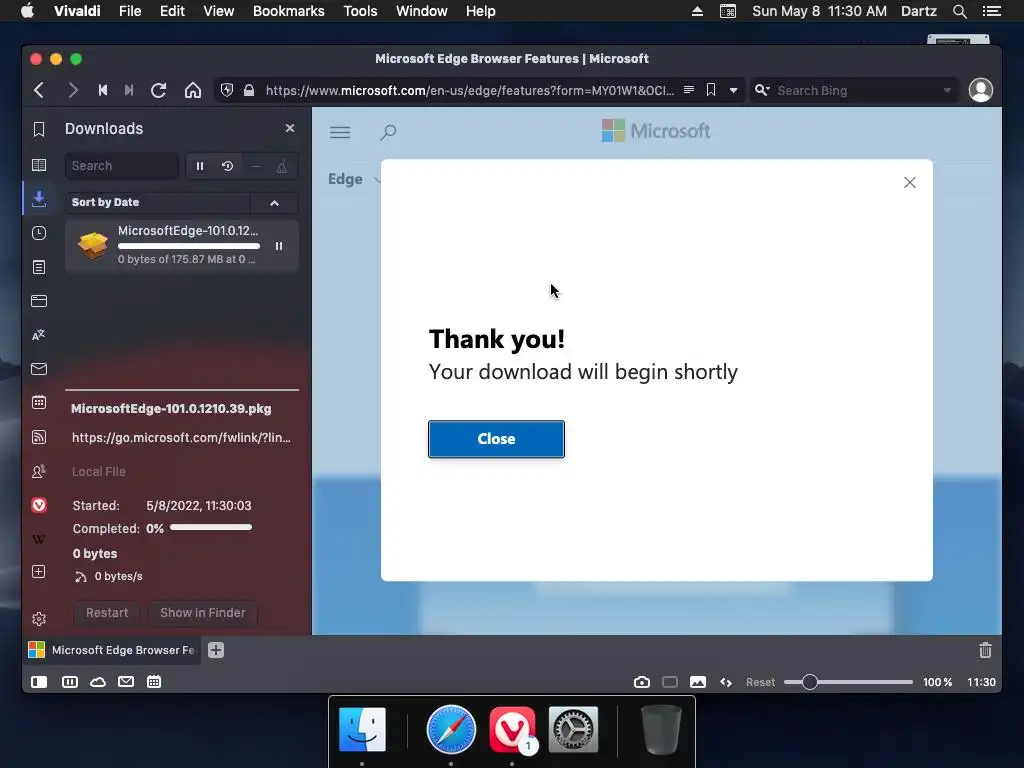Click Show in Finder button
1024x768 pixels.
click(202, 613)
